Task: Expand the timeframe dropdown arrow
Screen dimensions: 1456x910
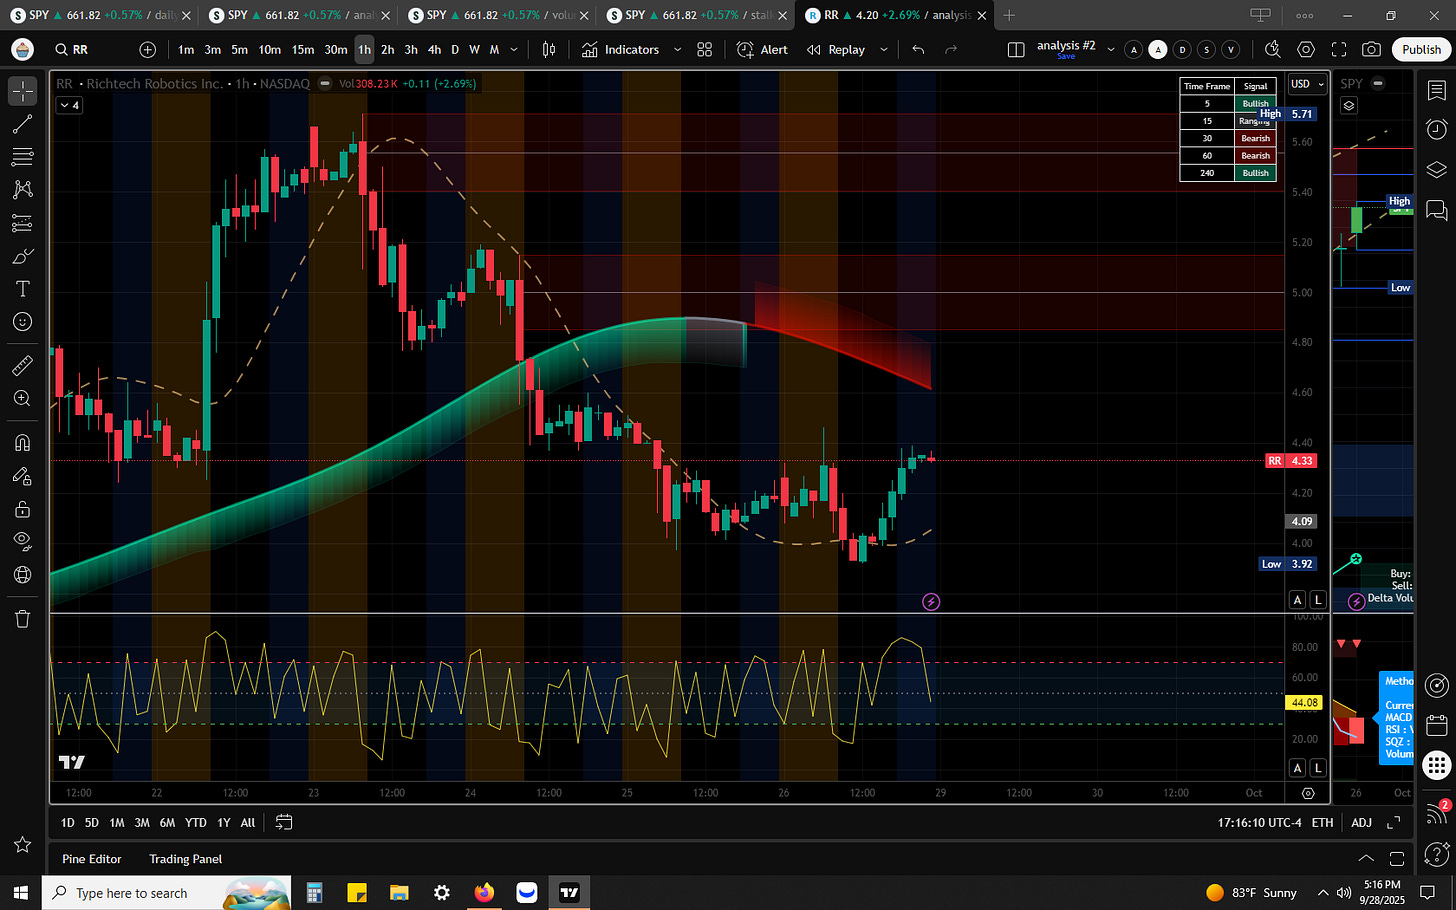Action: click(514, 49)
